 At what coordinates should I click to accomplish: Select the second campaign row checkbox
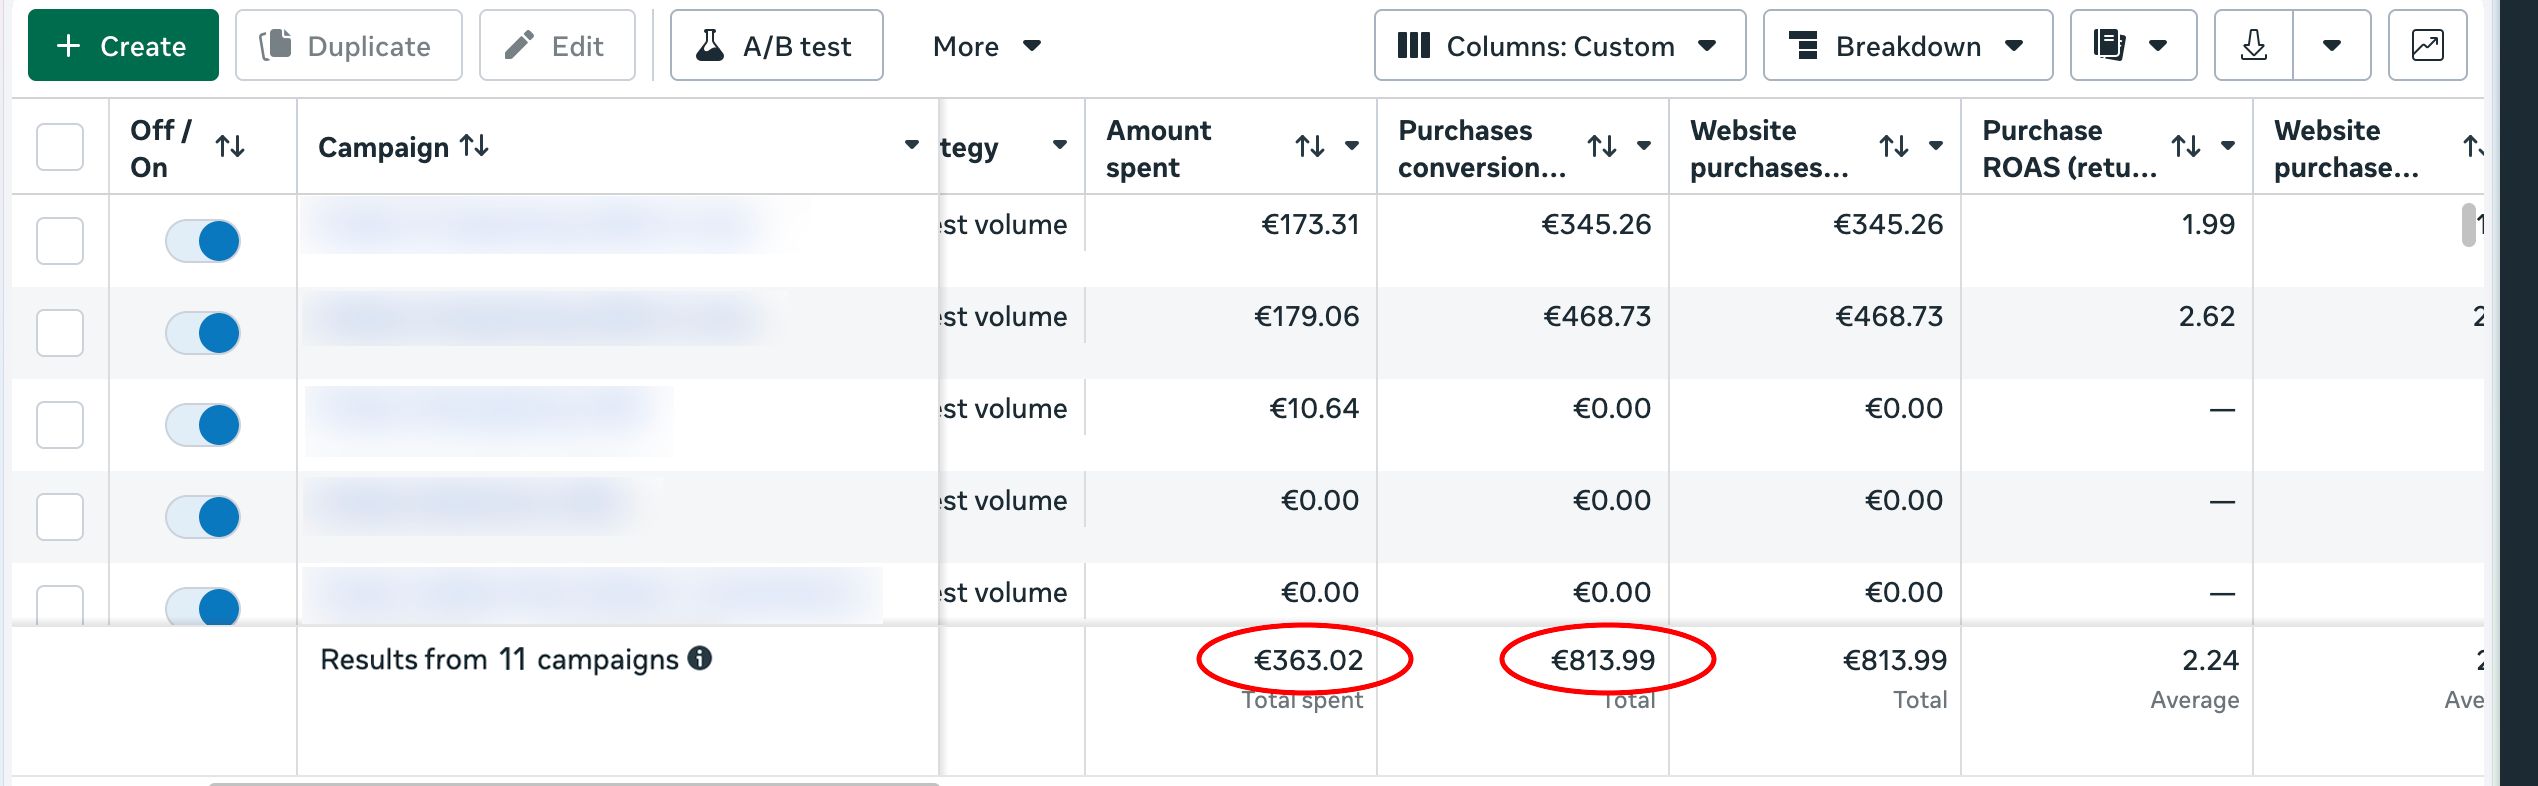pos(60,333)
